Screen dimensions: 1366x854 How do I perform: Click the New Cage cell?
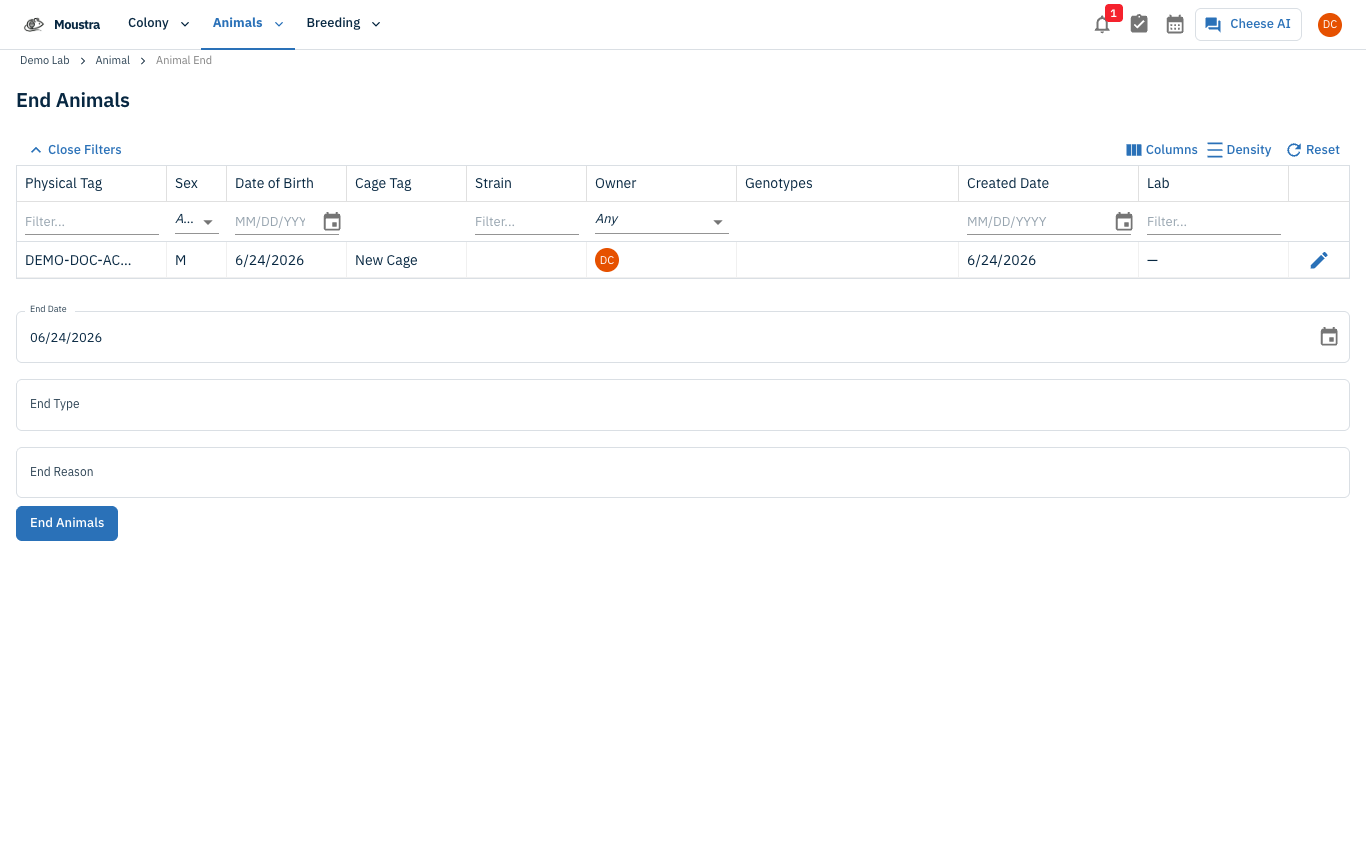[406, 260]
